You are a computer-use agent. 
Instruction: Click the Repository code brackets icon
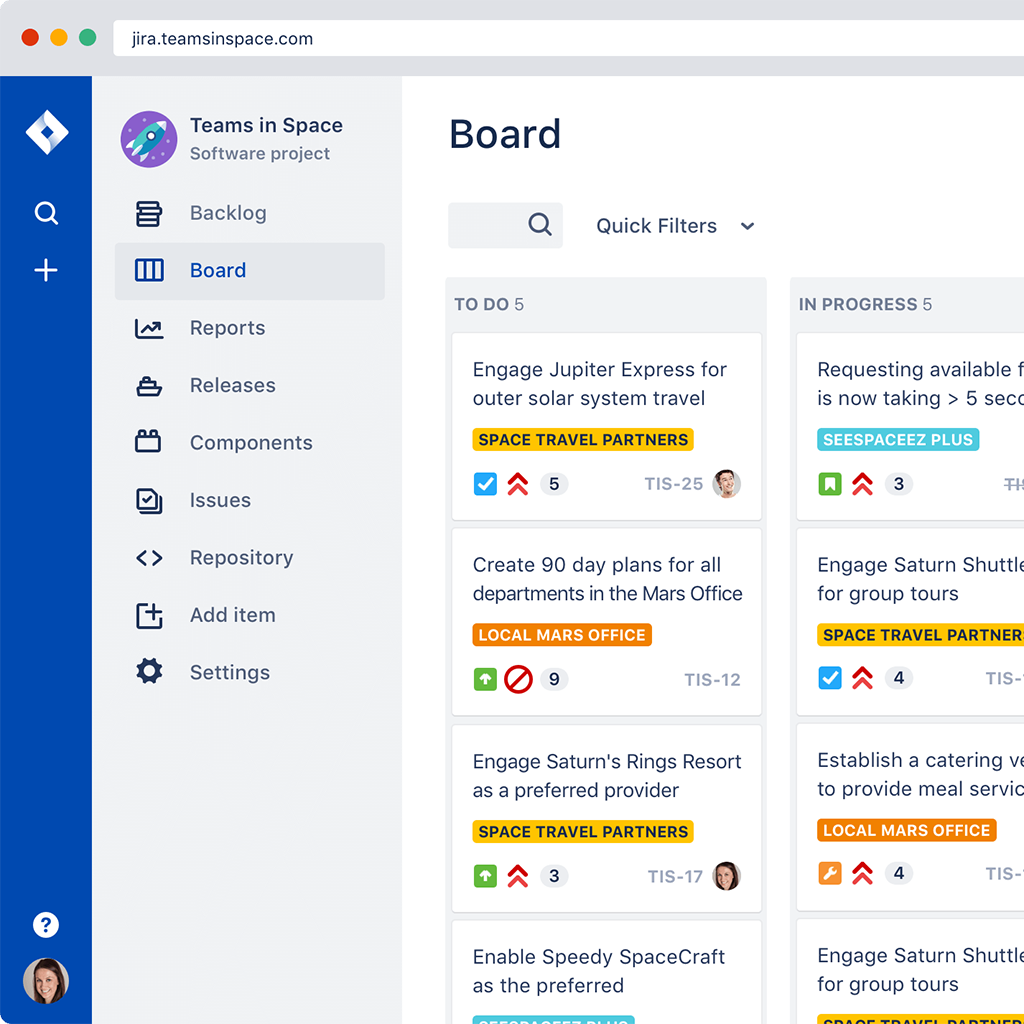[149, 558]
